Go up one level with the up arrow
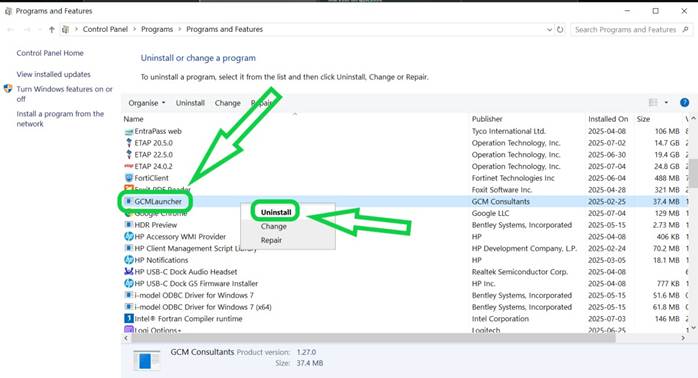The height and width of the screenshot is (378, 698). [x=52, y=29]
